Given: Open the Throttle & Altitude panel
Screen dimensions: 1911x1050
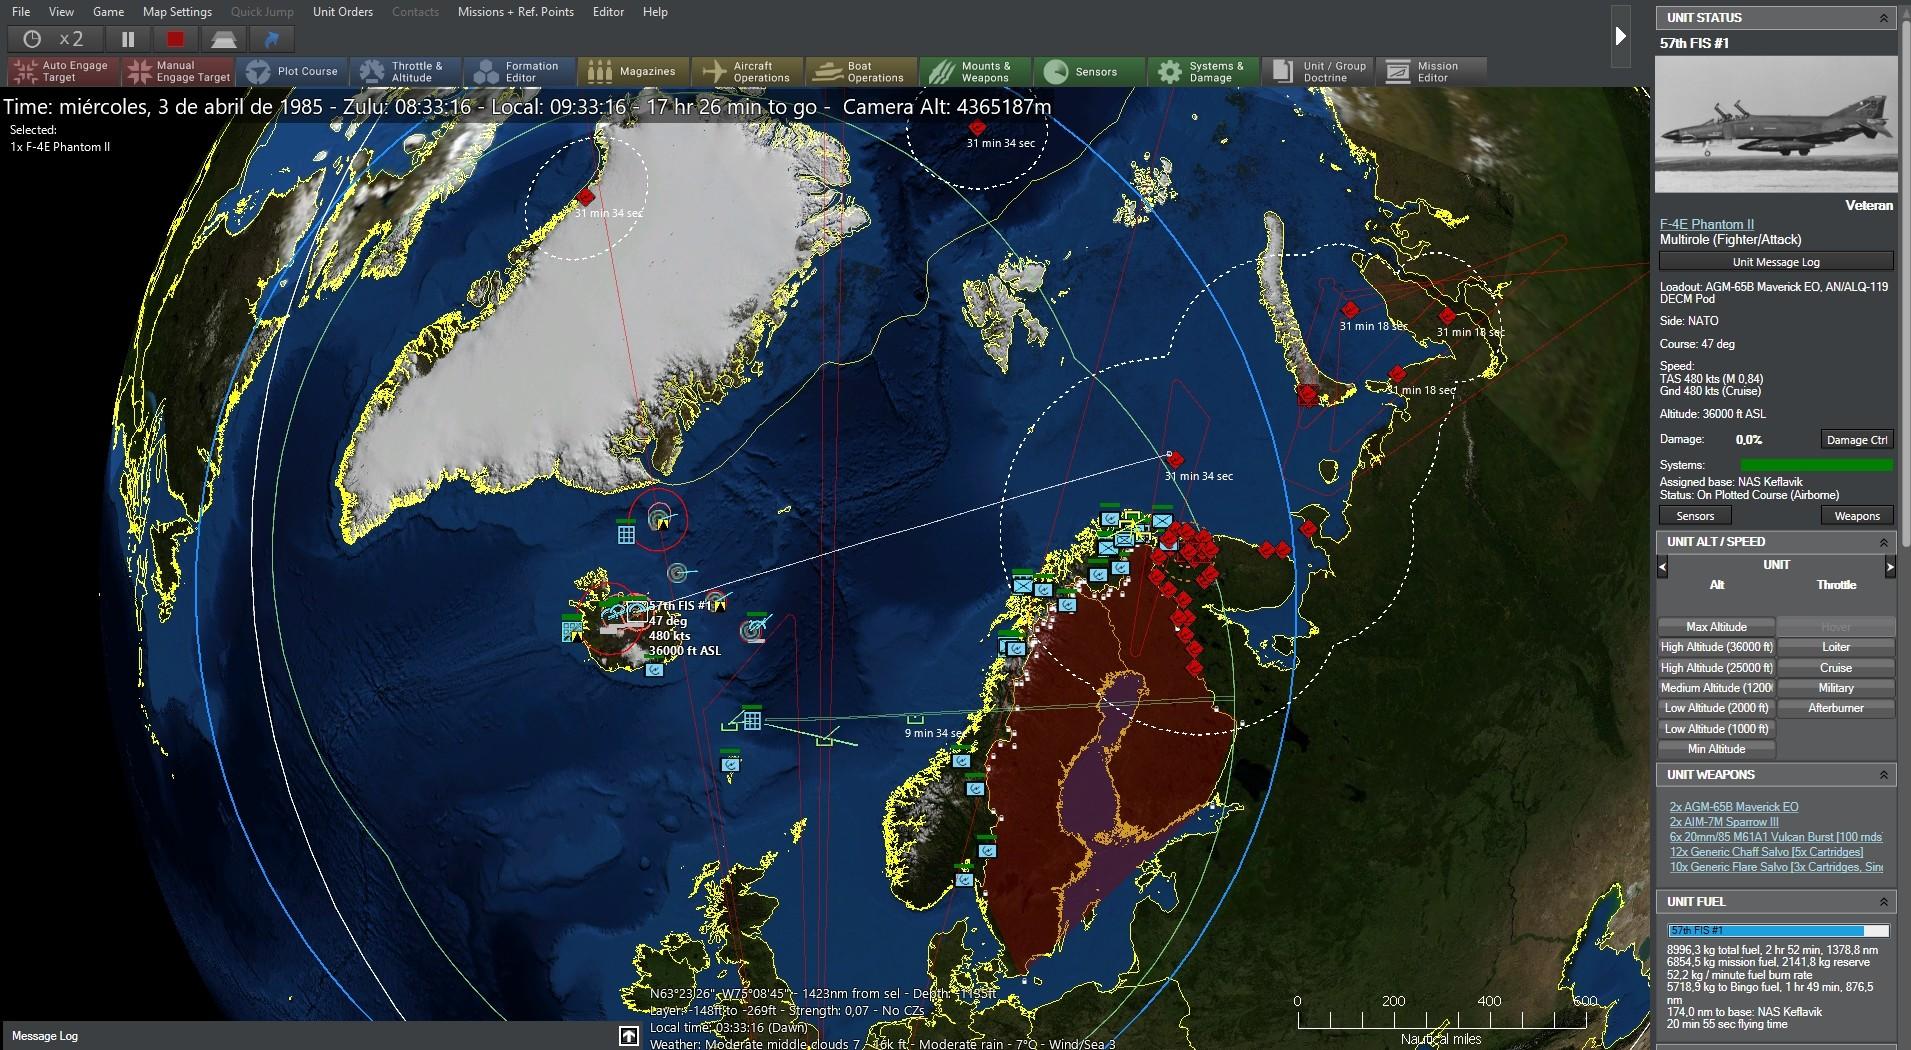Looking at the screenshot, I should (x=405, y=71).
